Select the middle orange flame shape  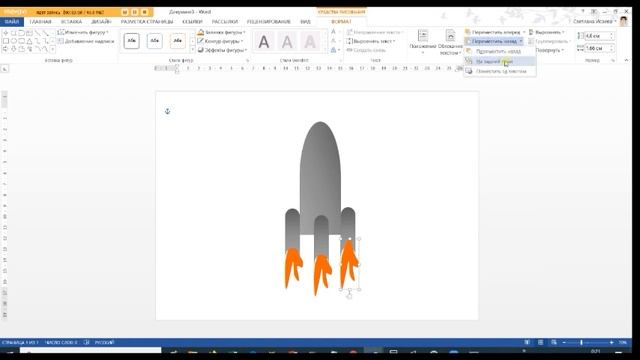tap(322, 275)
